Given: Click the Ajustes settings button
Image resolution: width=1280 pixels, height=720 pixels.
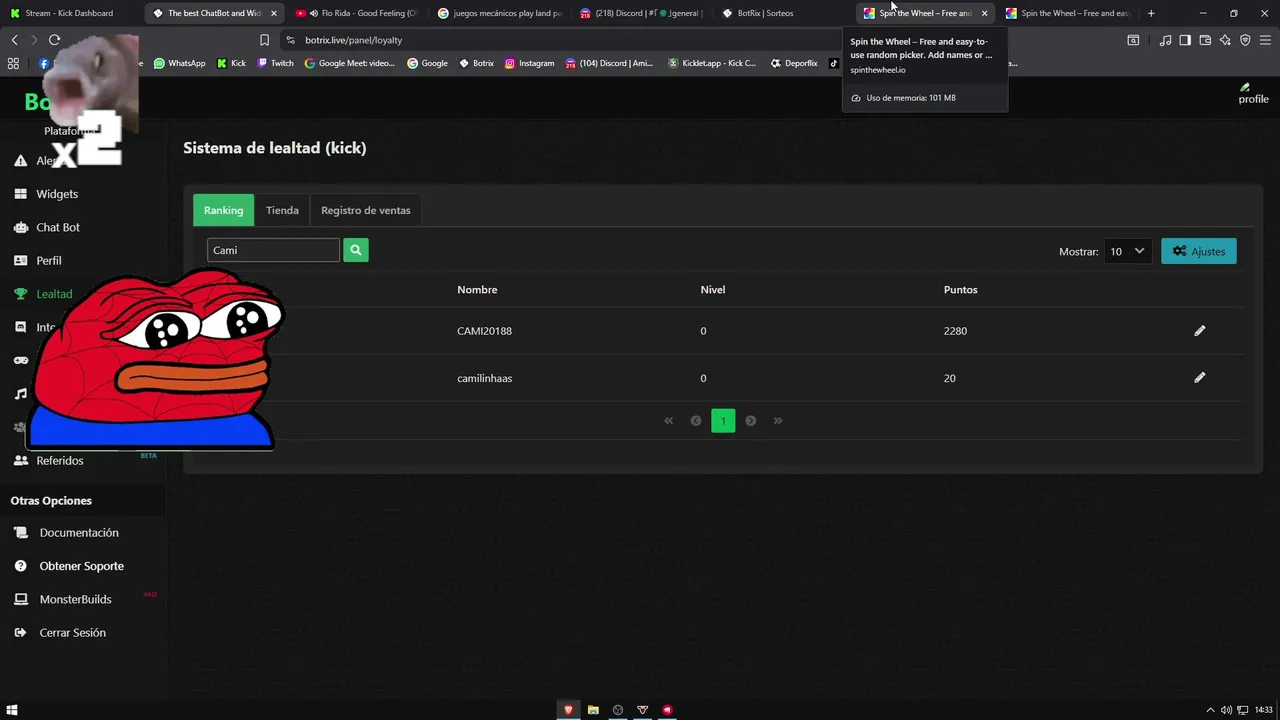Looking at the screenshot, I should click(x=1199, y=251).
